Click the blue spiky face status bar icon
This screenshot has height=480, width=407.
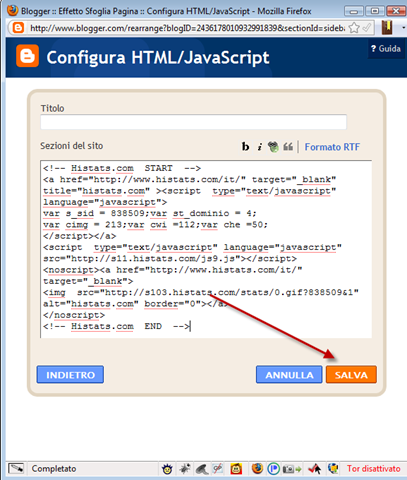click(167, 469)
